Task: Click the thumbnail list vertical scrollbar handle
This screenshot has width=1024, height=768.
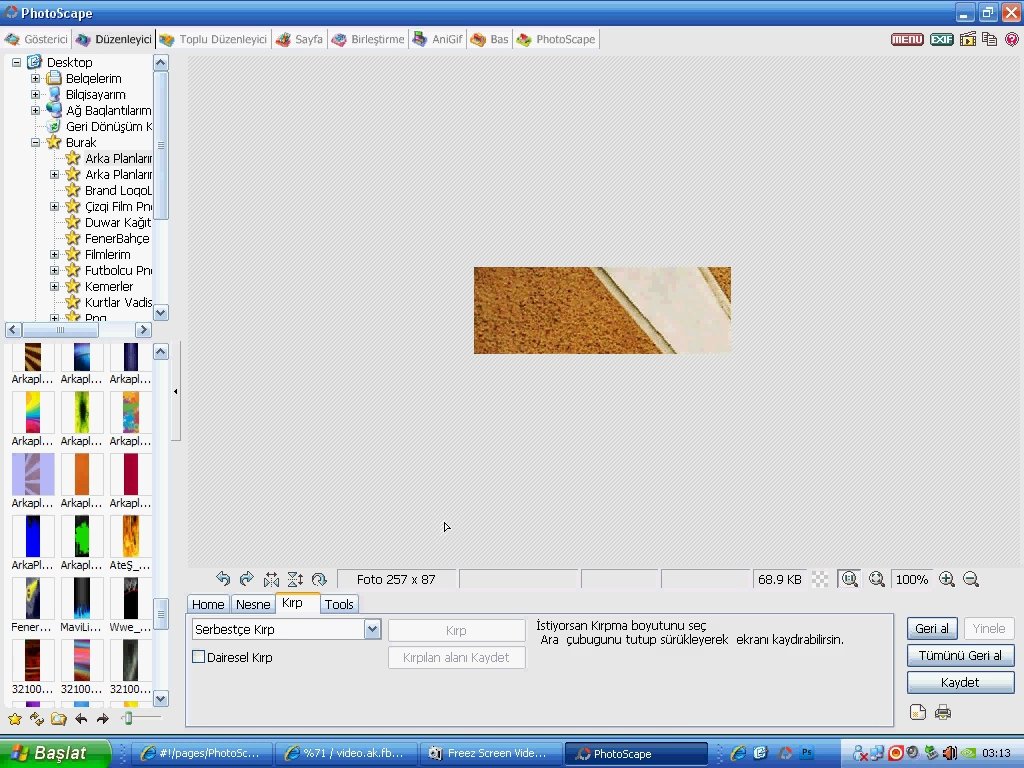Action: tap(161, 613)
